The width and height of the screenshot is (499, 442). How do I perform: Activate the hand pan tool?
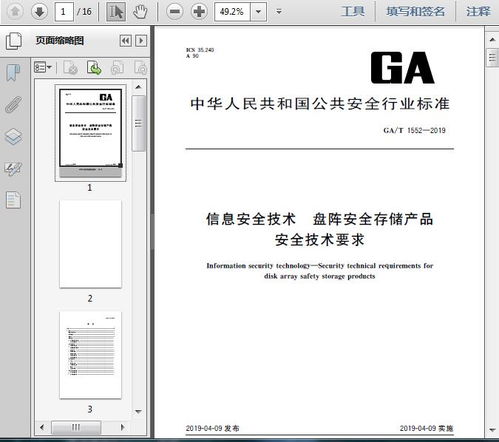click(140, 12)
